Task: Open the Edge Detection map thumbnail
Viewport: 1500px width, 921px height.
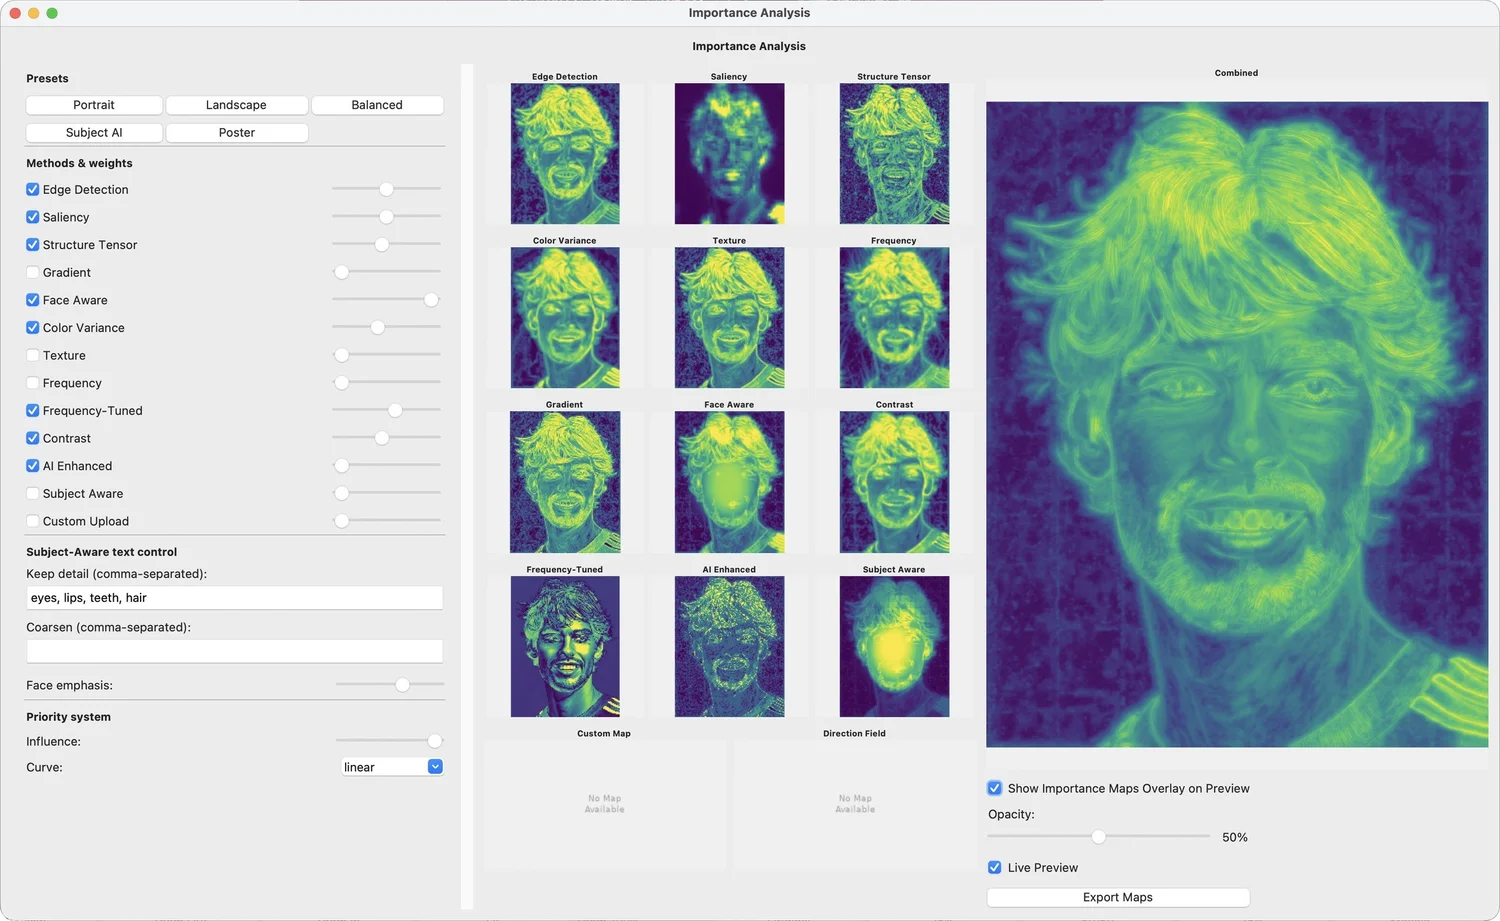Action: 565,153
